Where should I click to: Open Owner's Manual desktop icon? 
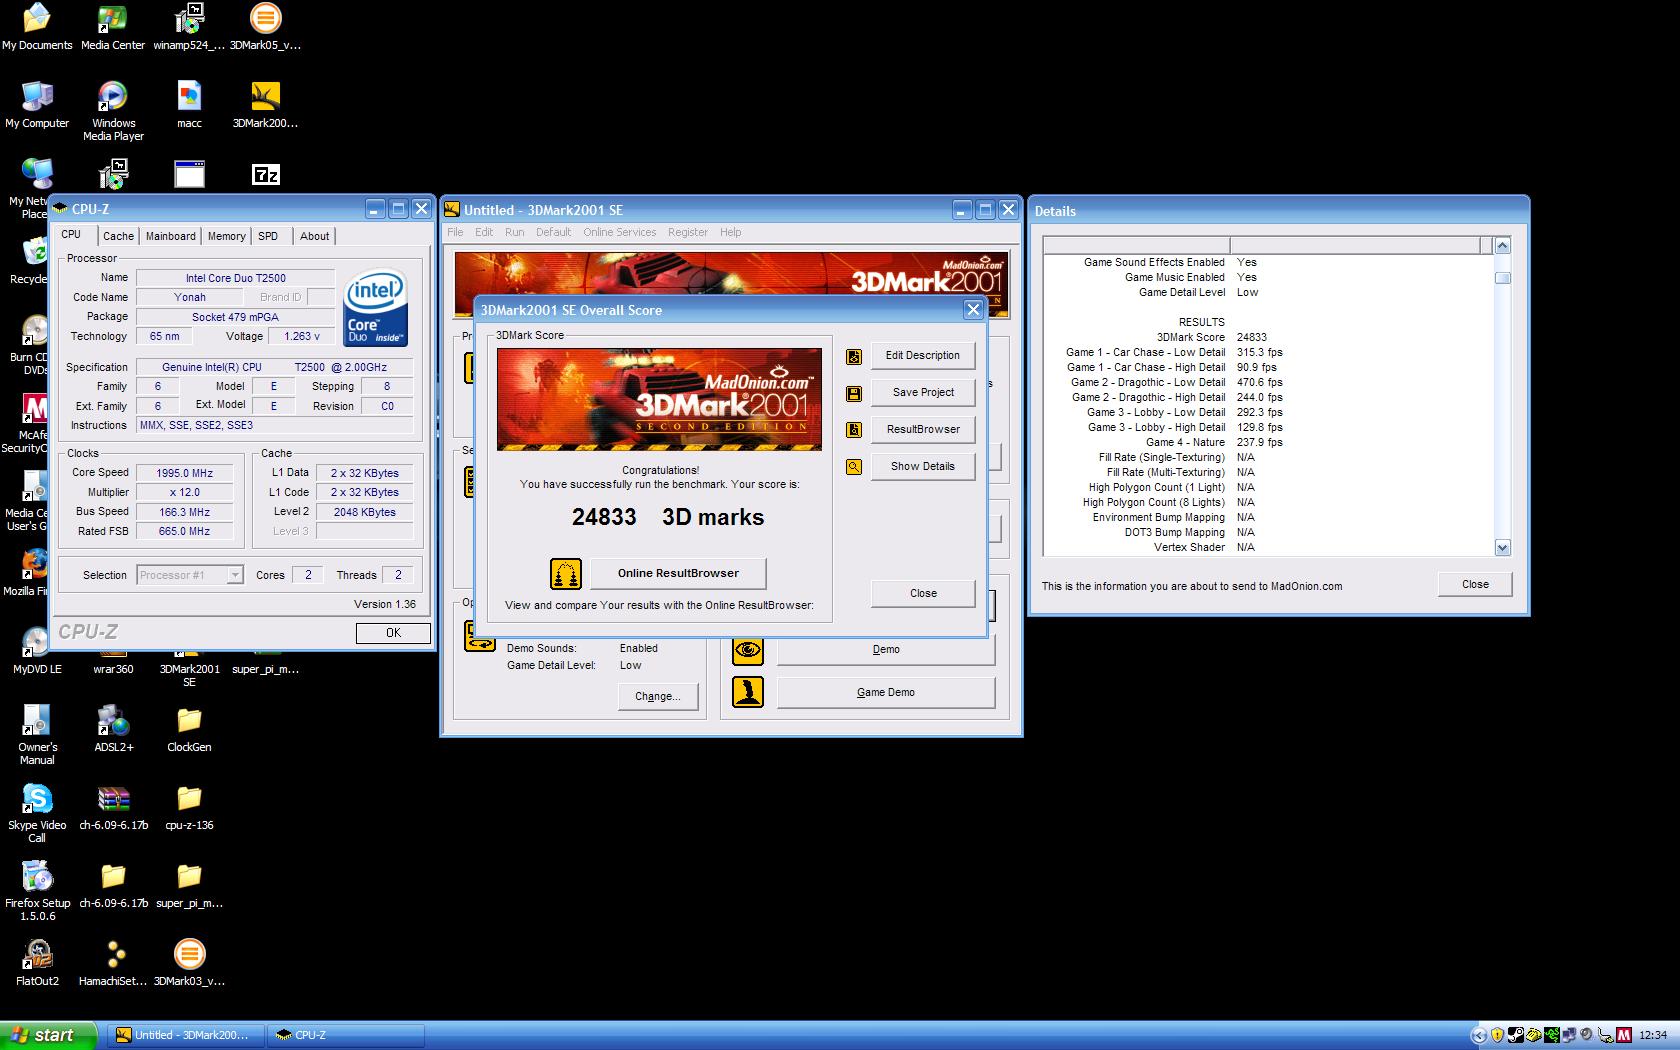pyautogui.click(x=37, y=735)
